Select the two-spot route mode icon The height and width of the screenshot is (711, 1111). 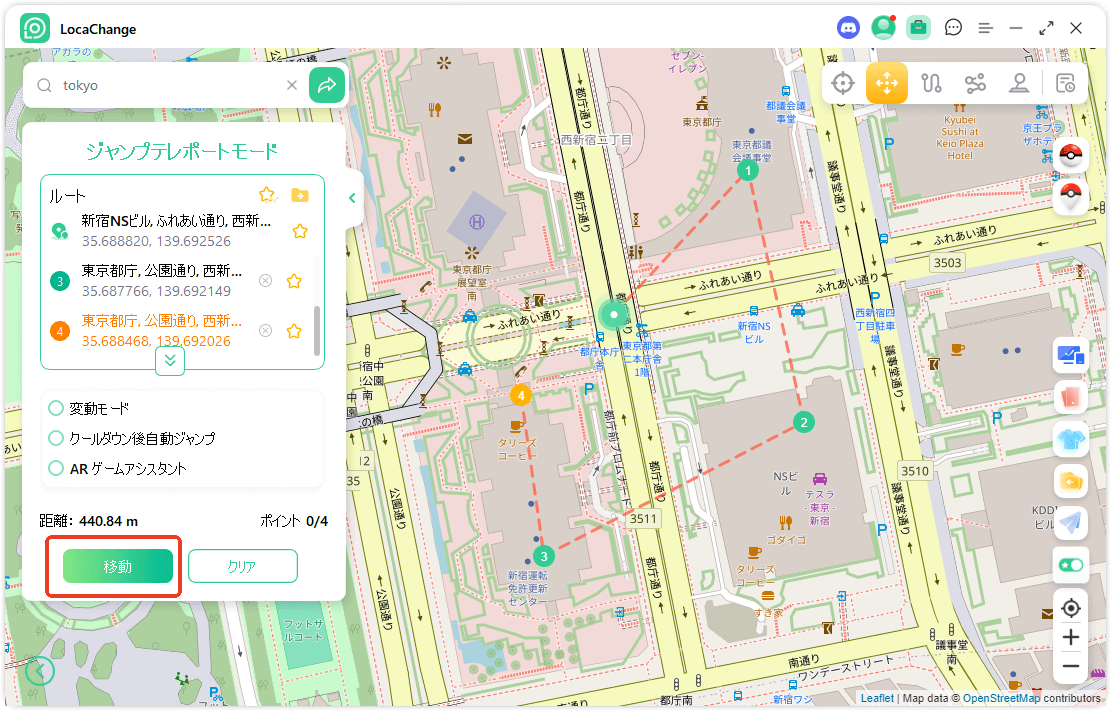pos(931,83)
